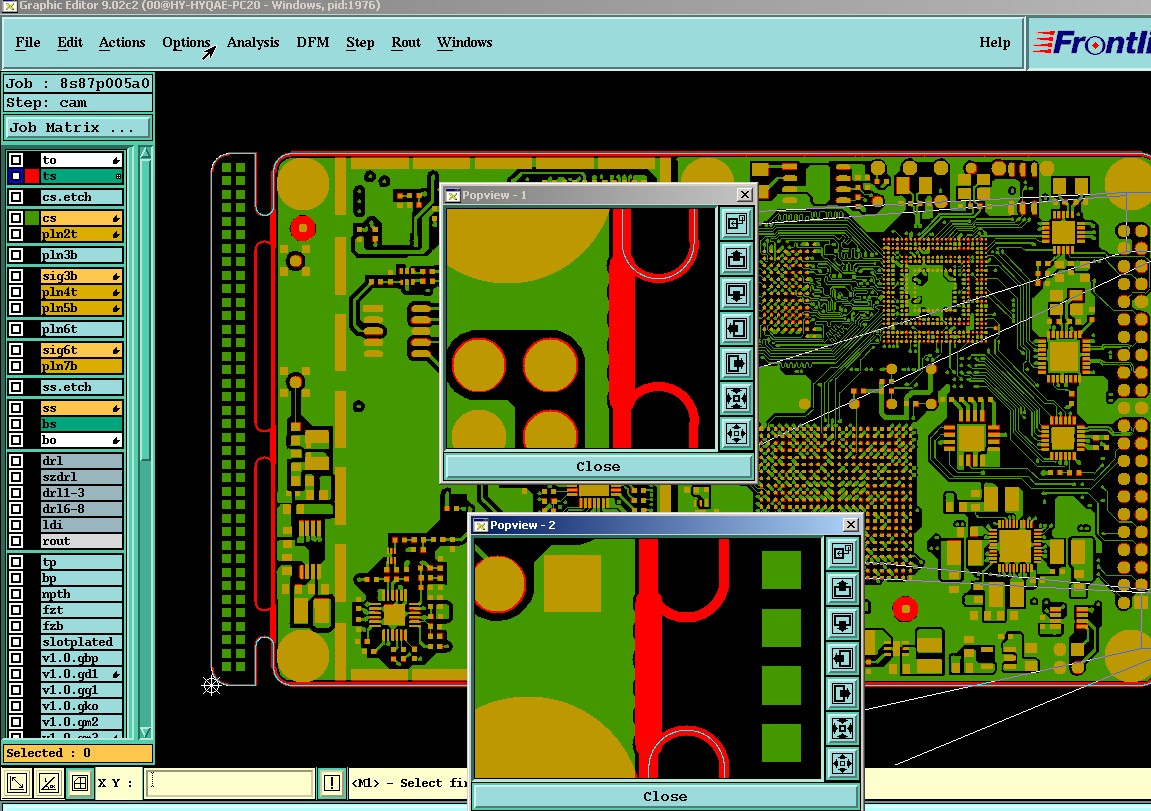Select layer row sig6t
This screenshot has height=811, width=1151.
click(x=81, y=350)
